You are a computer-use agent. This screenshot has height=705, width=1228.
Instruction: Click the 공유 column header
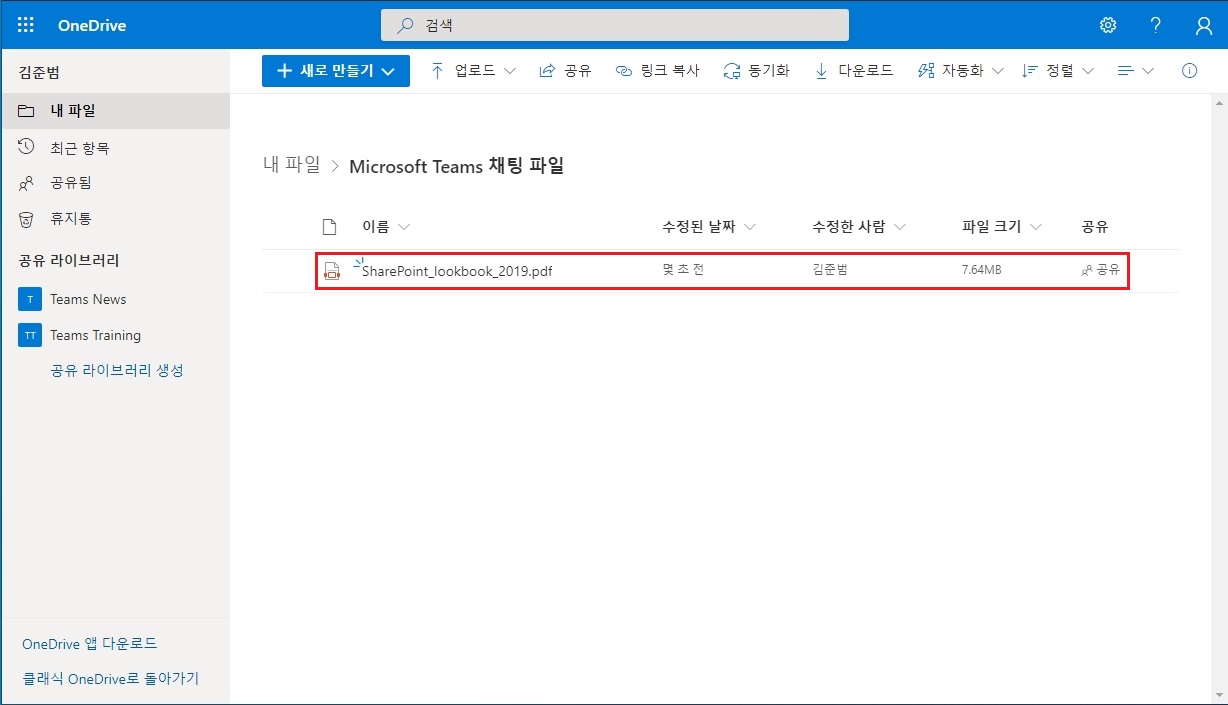[x=1095, y=227]
